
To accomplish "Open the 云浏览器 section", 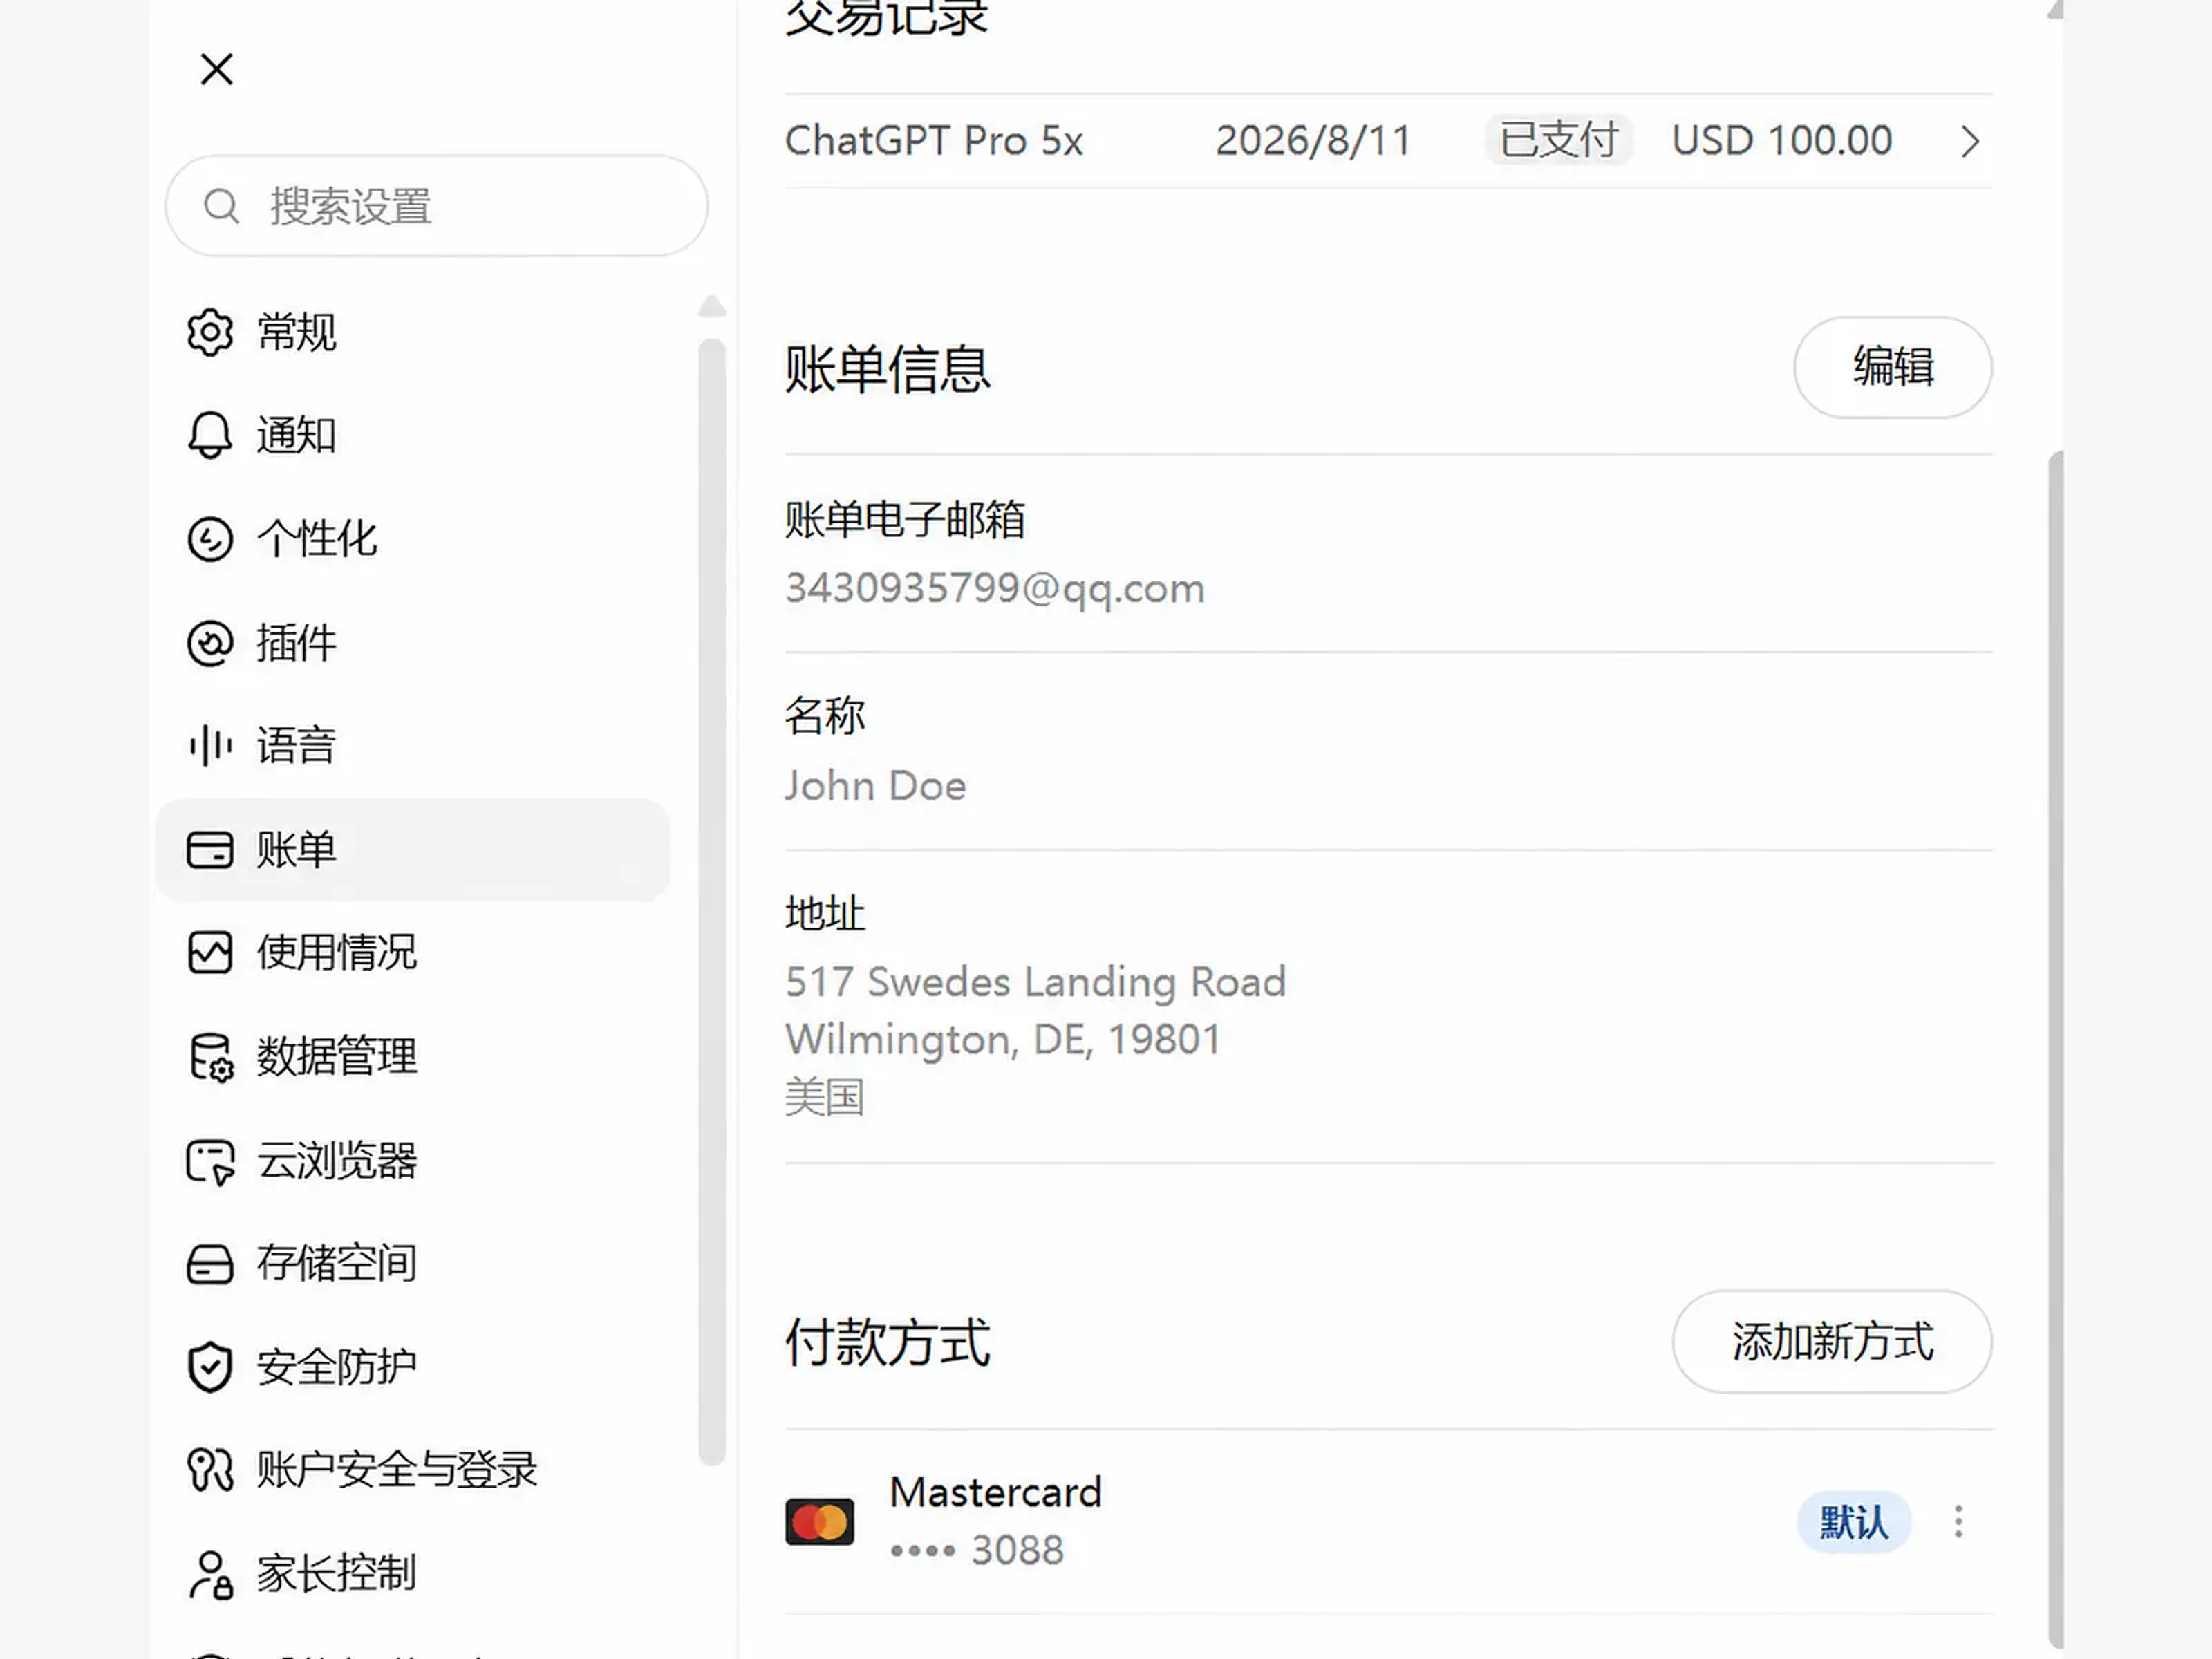I will coord(412,1161).
